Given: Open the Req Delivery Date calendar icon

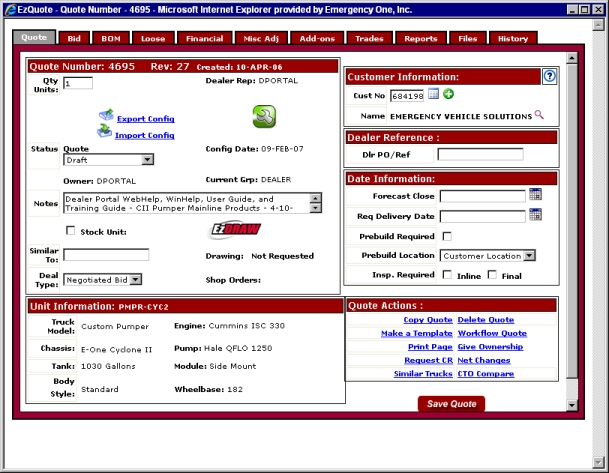Looking at the screenshot, I should coord(535,214).
